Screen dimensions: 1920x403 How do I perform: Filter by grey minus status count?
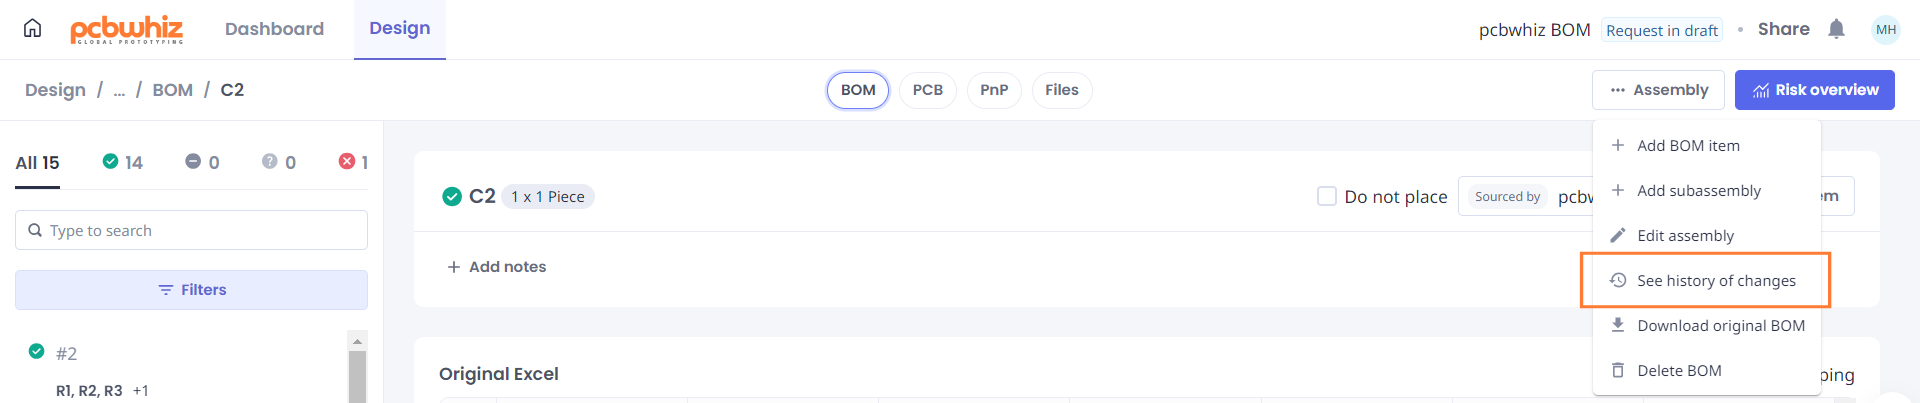202,162
